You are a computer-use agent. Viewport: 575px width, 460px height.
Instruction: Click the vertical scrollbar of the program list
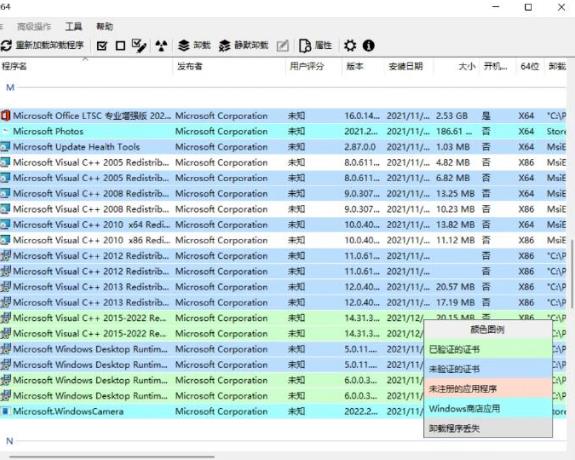coord(572,273)
